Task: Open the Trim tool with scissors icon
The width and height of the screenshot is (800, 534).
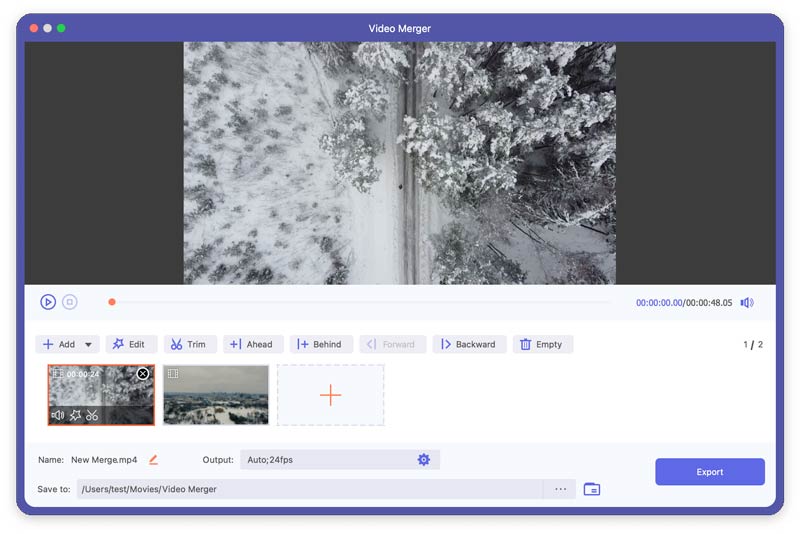Action: pos(187,344)
